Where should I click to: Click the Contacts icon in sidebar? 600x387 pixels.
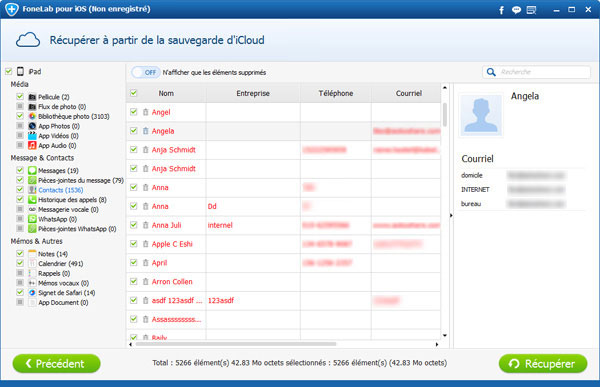pos(32,190)
